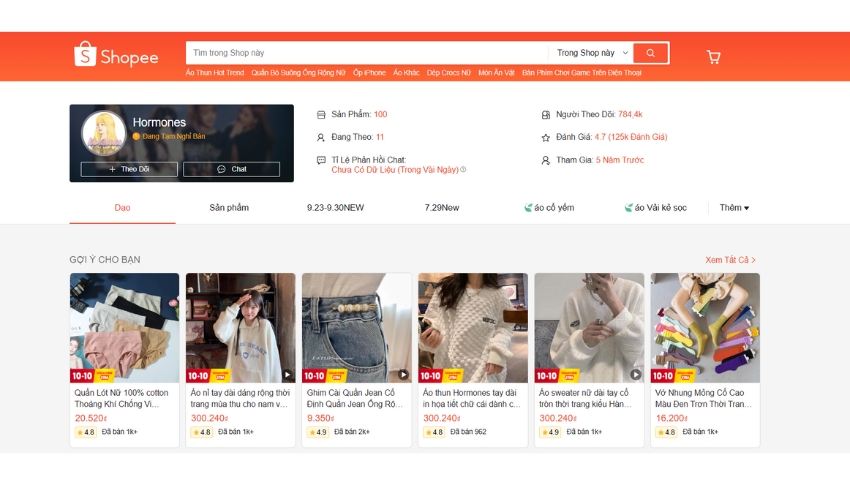Image resolution: width=850 pixels, height=485 pixels.
Task: Click the 9.350đ price
Action: click(x=320, y=418)
